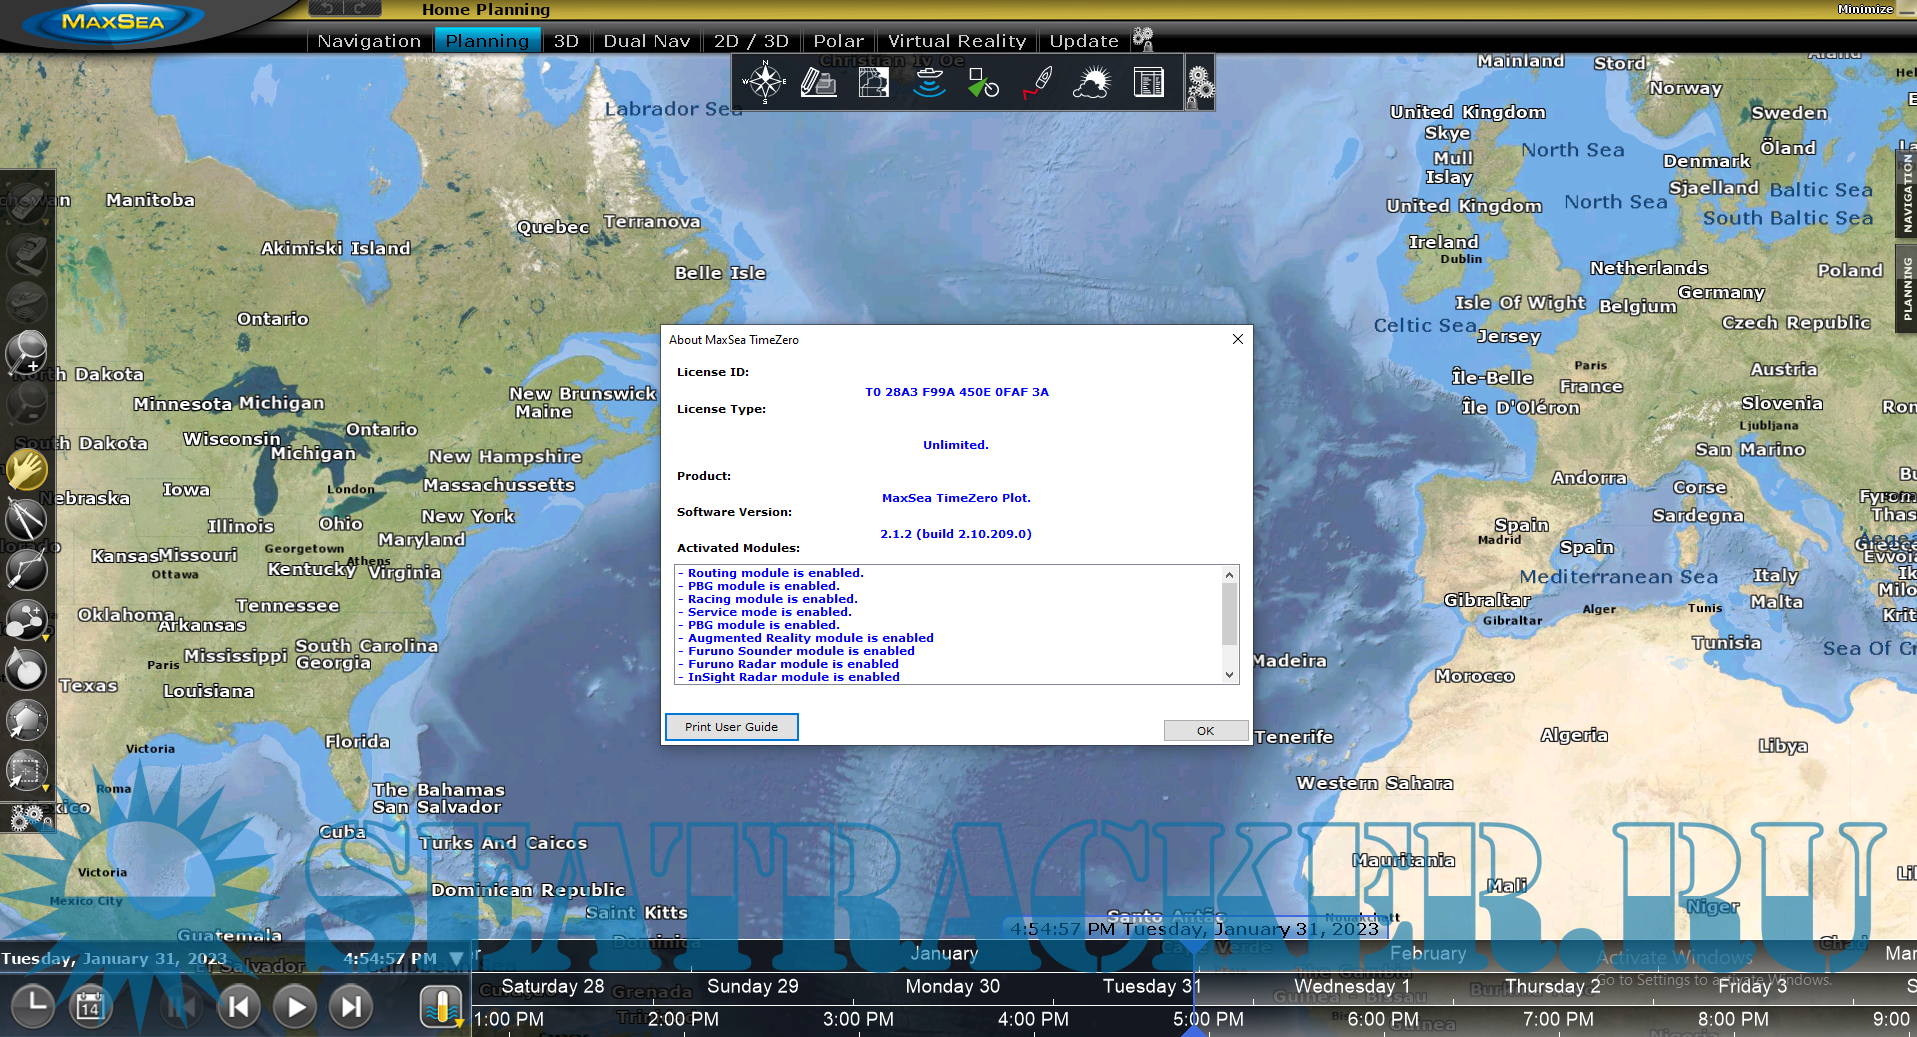
Task: Click the Print User Guide button
Action: coord(731,727)
